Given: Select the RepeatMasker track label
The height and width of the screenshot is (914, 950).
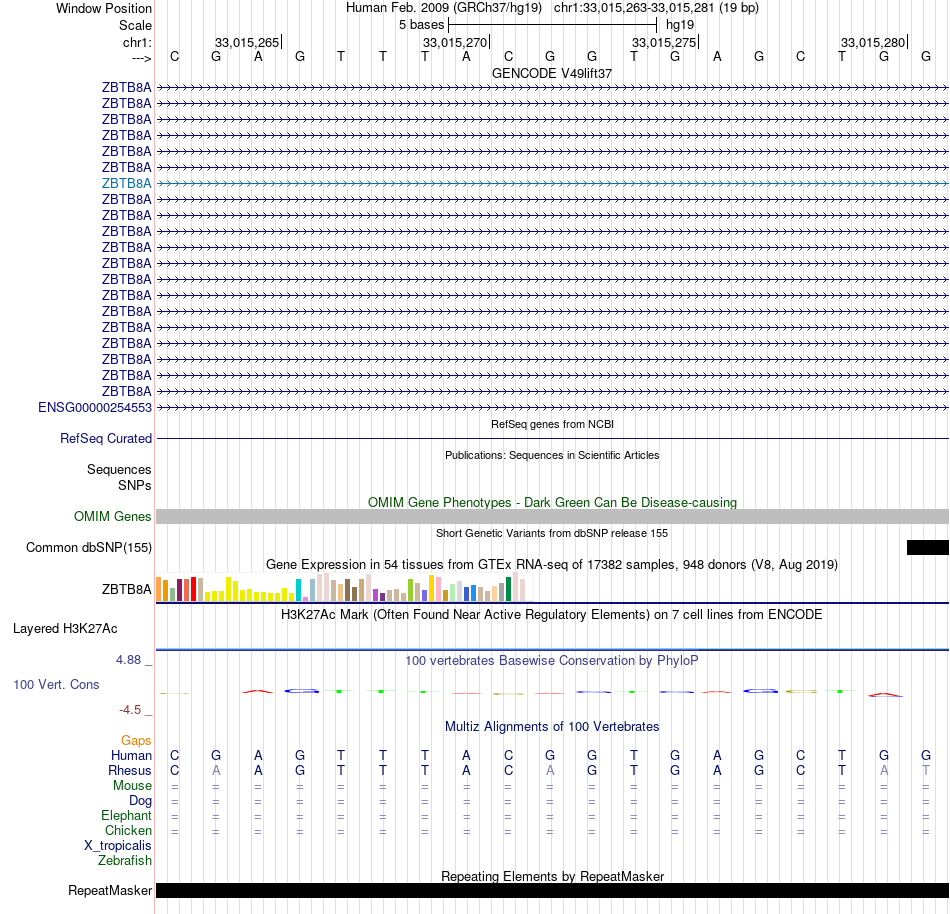Looking at the screenshot, I should pyautogui.click(x=110, y=890).
